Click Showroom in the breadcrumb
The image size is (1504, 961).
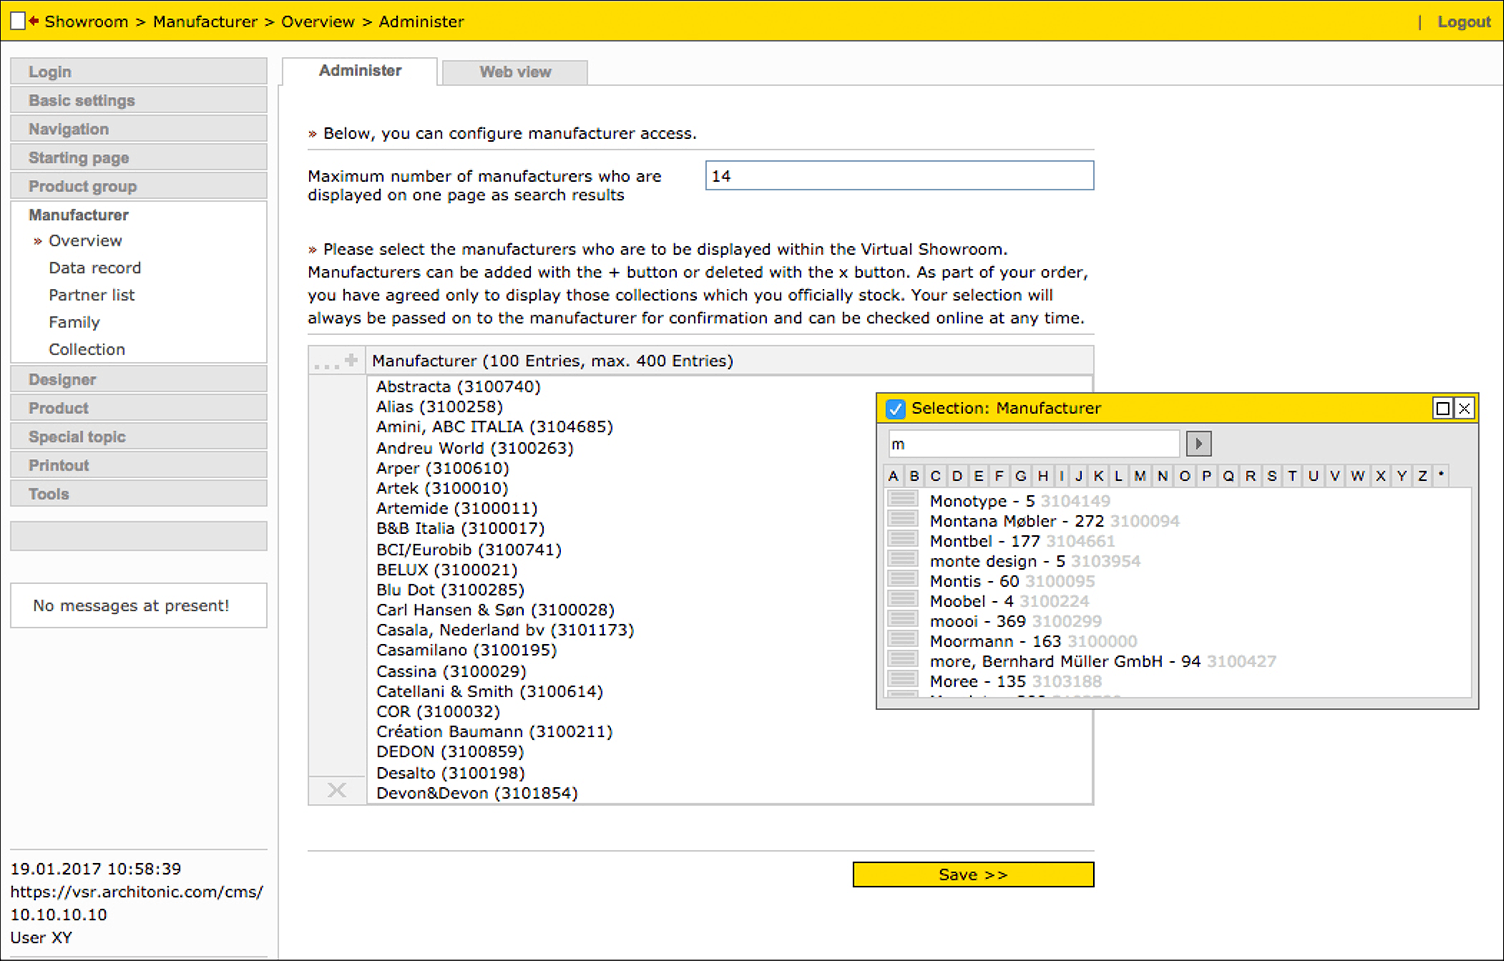86,21
